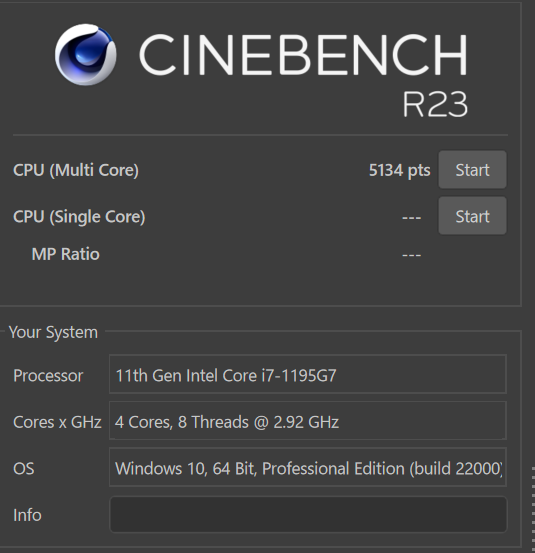This screenshot has width=535, height=553.
Task: Click the Processor label
Action: pyautogui.click(x=48, y=376)
